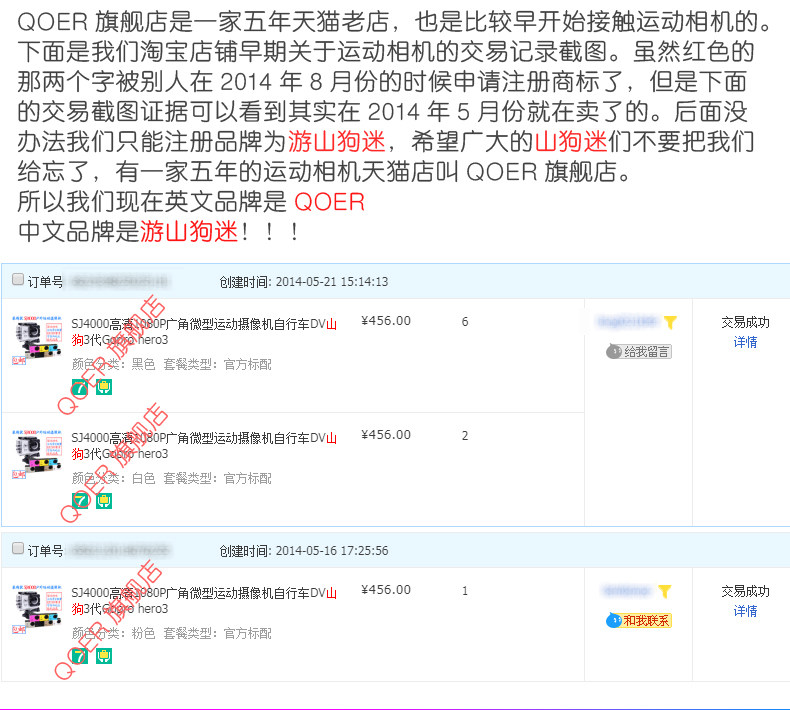Click the green guarantee icon for 粉色 item
Image resolution: width=790 pixels, height=710 pixels.
104,656
